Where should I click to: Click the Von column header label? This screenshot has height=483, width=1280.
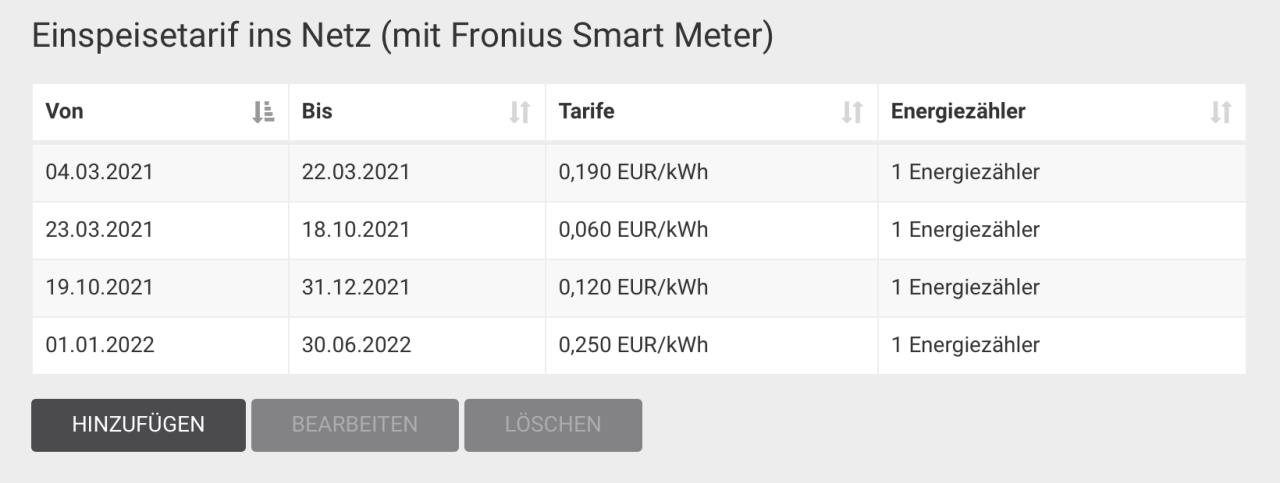coord(65,112)
